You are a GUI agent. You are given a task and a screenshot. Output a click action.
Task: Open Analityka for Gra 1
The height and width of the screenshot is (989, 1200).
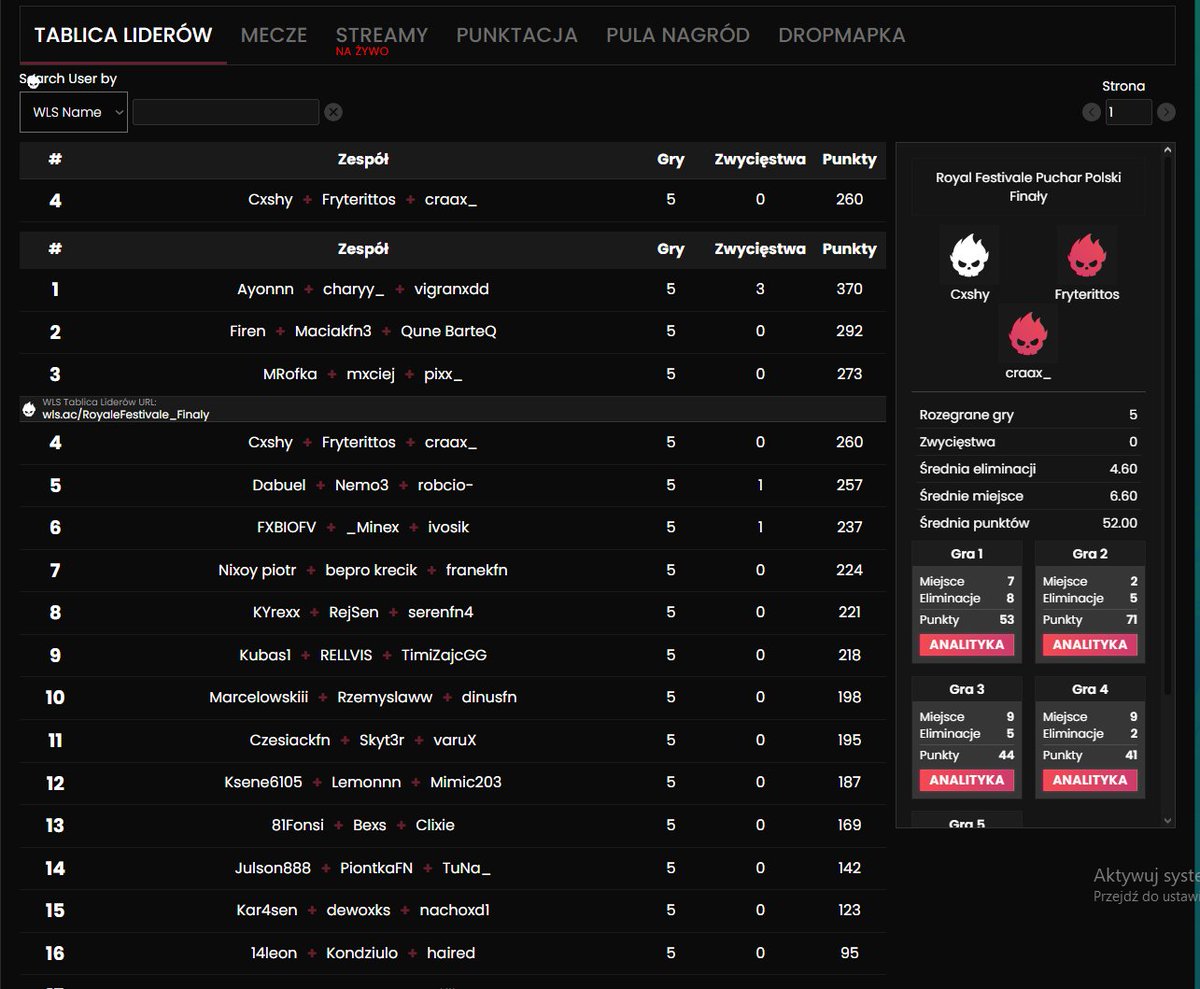tap(967, 645)
